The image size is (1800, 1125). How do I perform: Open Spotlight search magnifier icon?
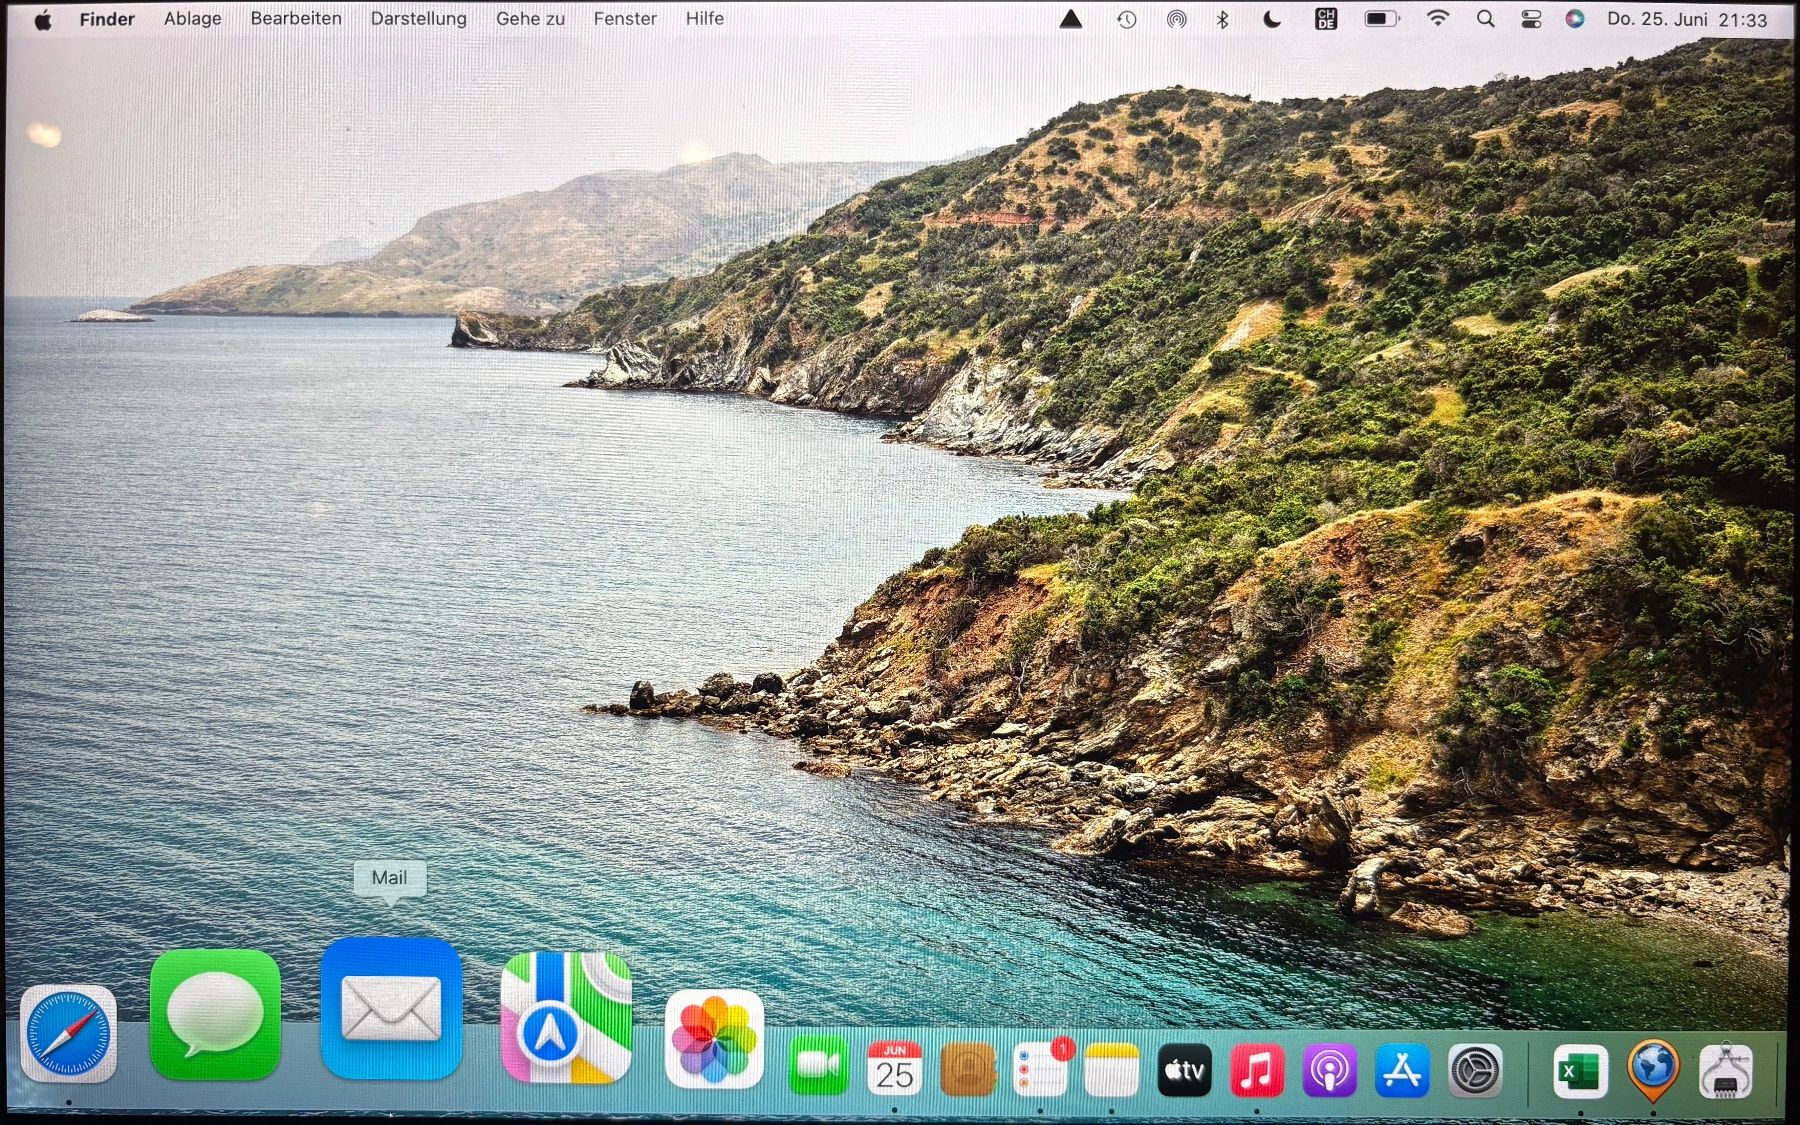coord(1486,19)
